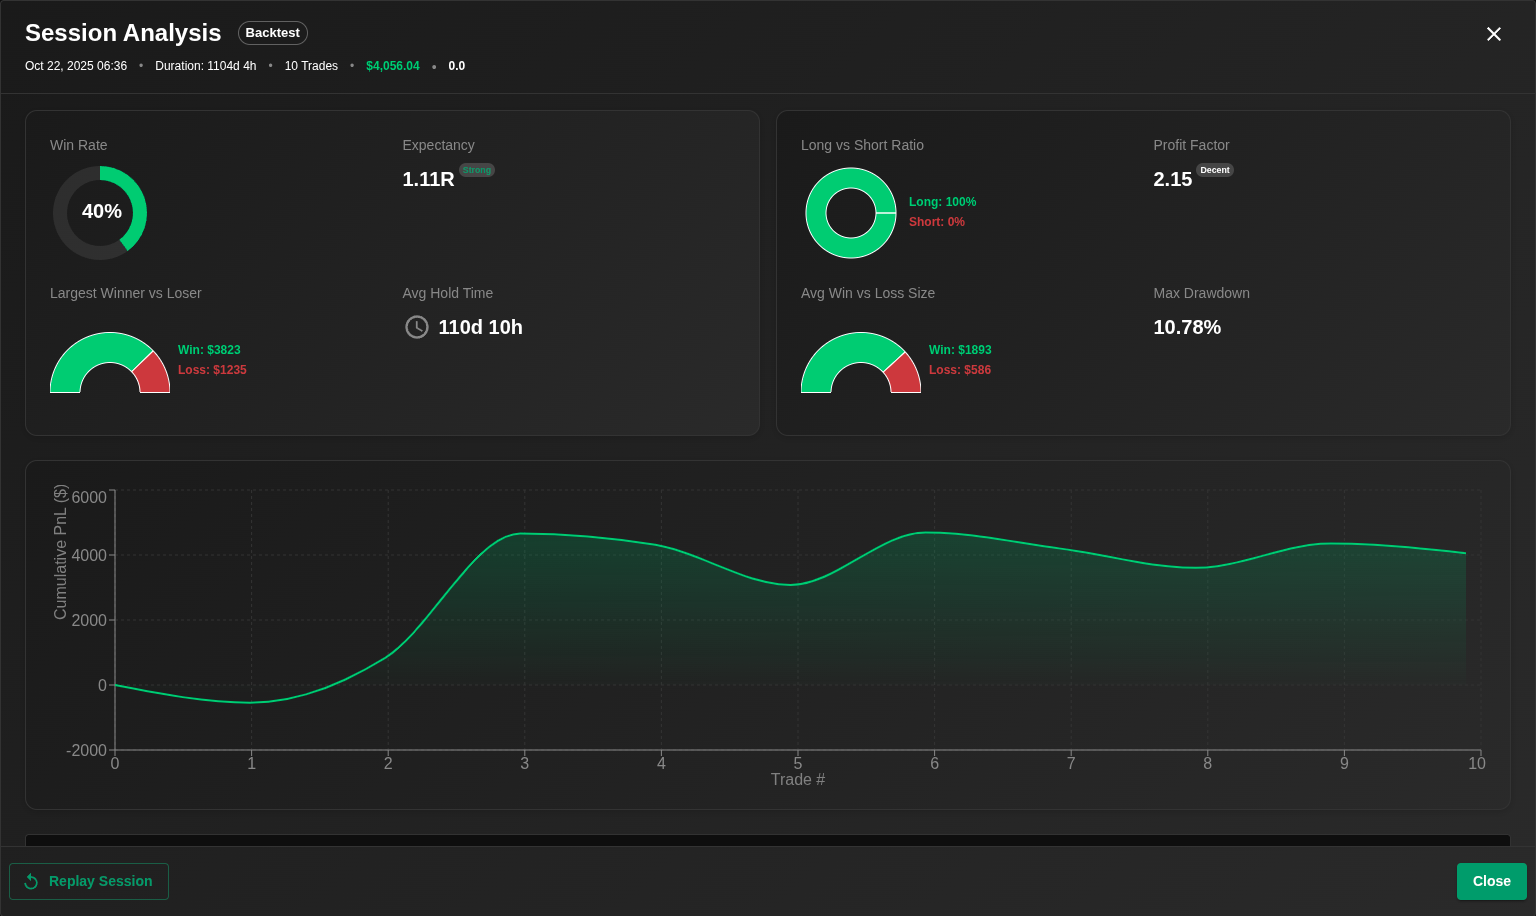Click the Max Drawdown 10.78% value
This screenshot has height=916, width=1536.
pyautogui.click(x=1187, y=327)
